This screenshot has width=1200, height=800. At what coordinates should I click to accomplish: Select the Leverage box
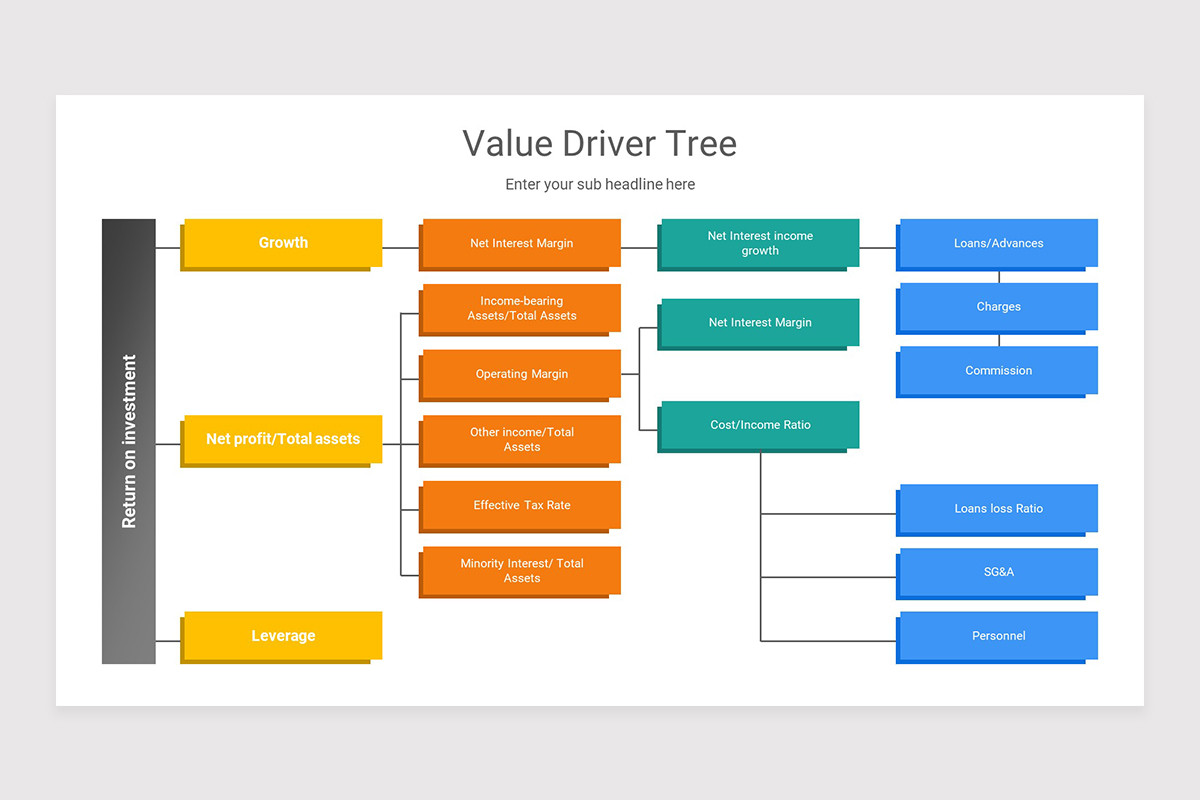point(283,636)
